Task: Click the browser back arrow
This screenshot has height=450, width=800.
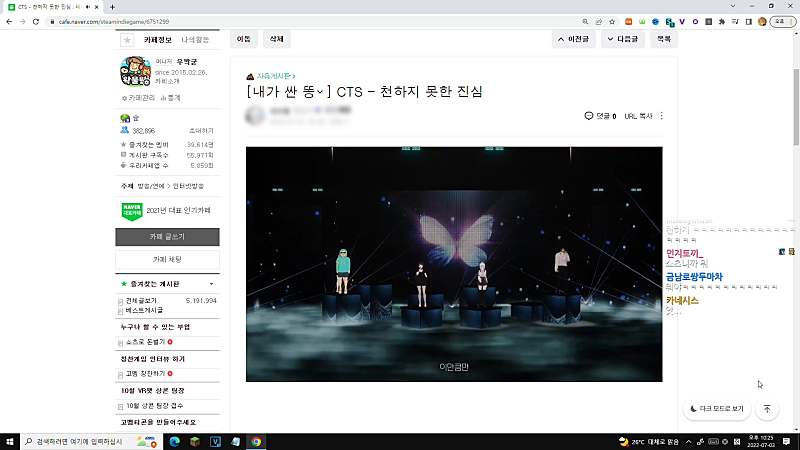Action: tap(9, 21)
